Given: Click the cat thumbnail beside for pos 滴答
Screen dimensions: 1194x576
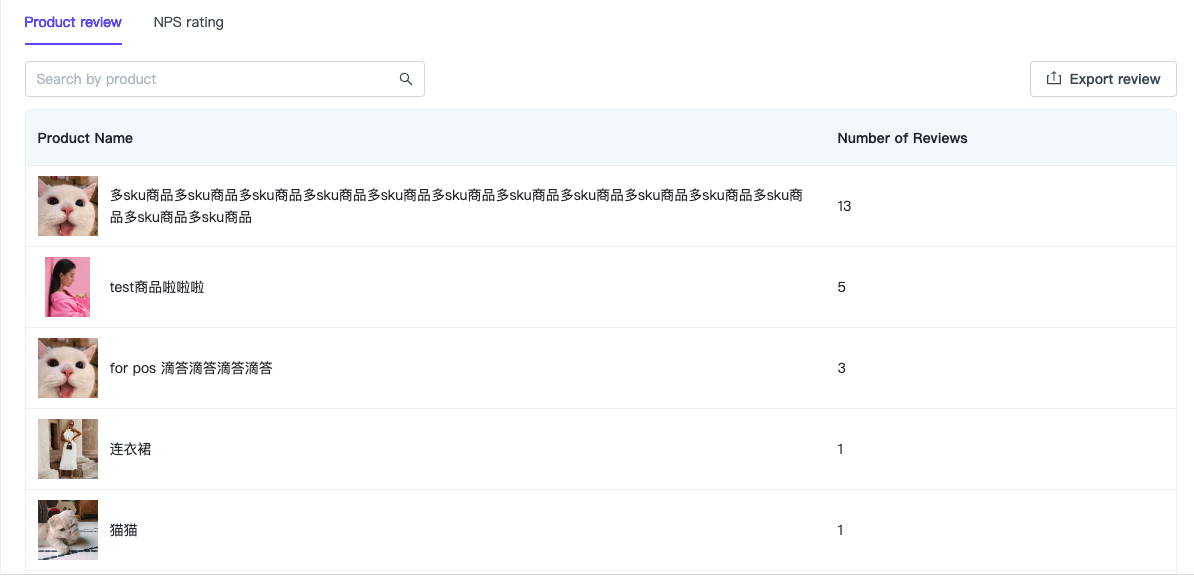Looking at the screenshot, I should [68, 368].
